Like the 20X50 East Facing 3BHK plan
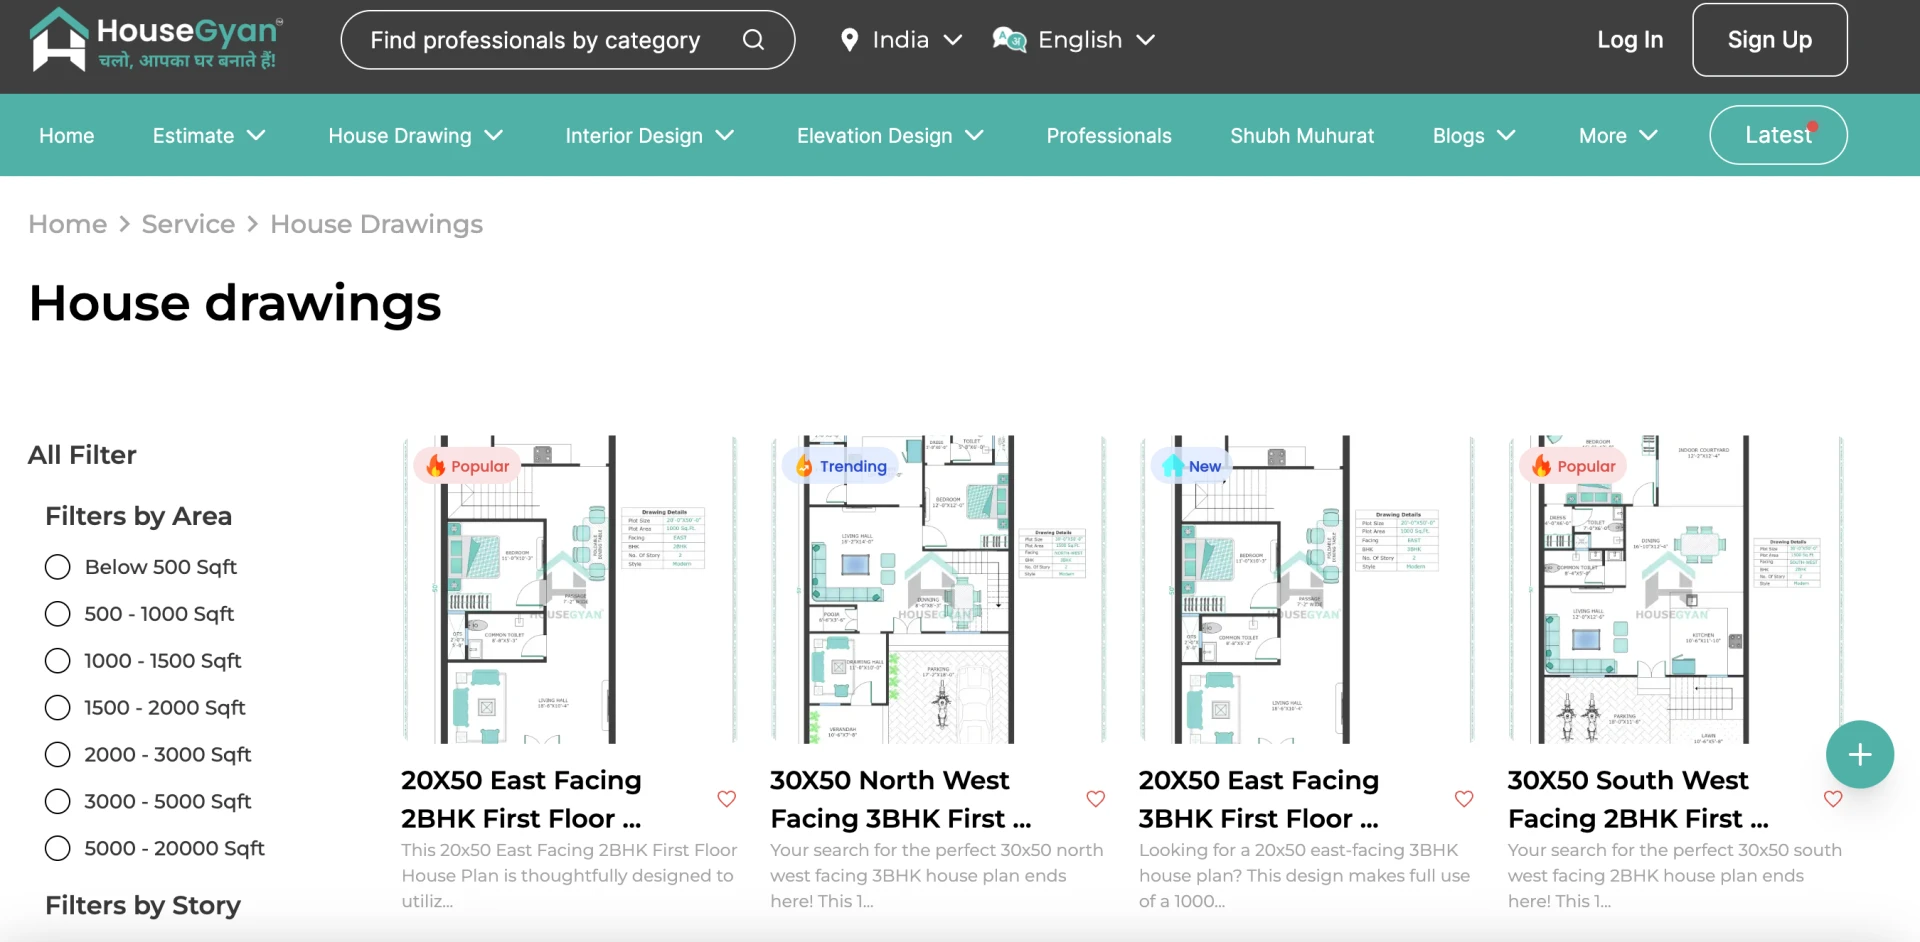Screen dimensions: 1920x942 click(x=1464, y=799)
